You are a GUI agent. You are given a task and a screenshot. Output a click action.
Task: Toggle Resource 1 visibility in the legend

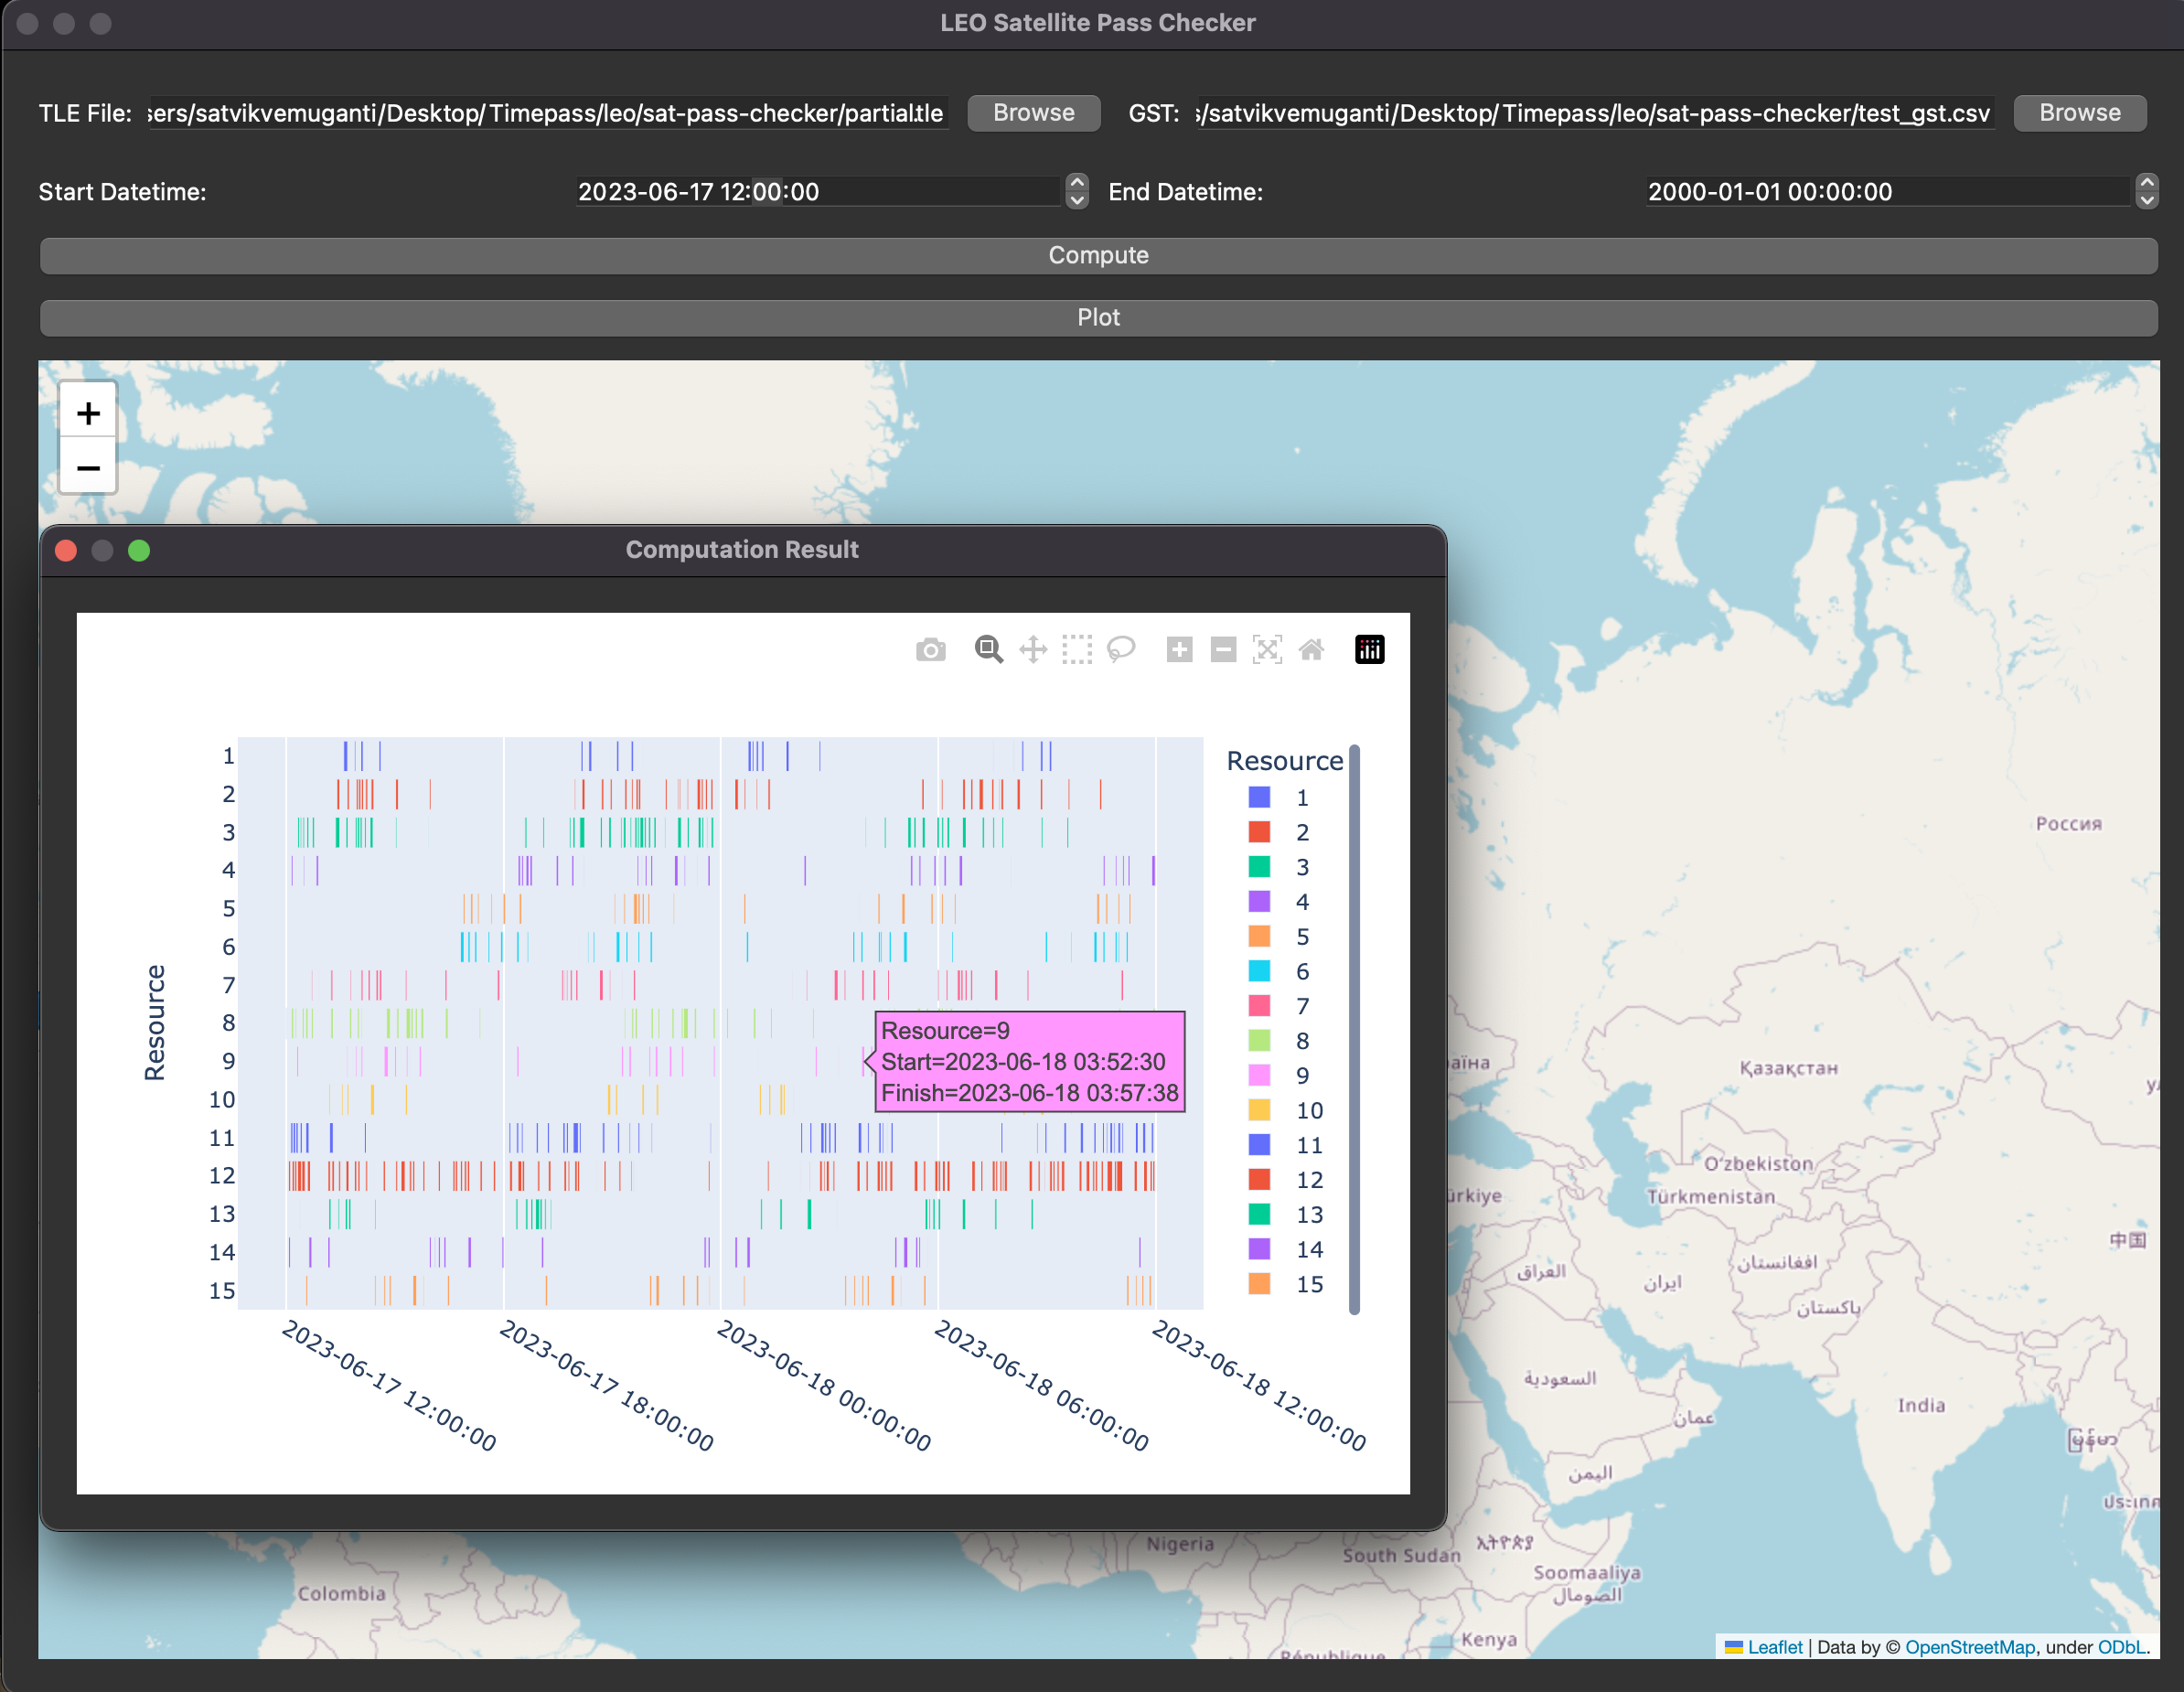coord(1281,798)
